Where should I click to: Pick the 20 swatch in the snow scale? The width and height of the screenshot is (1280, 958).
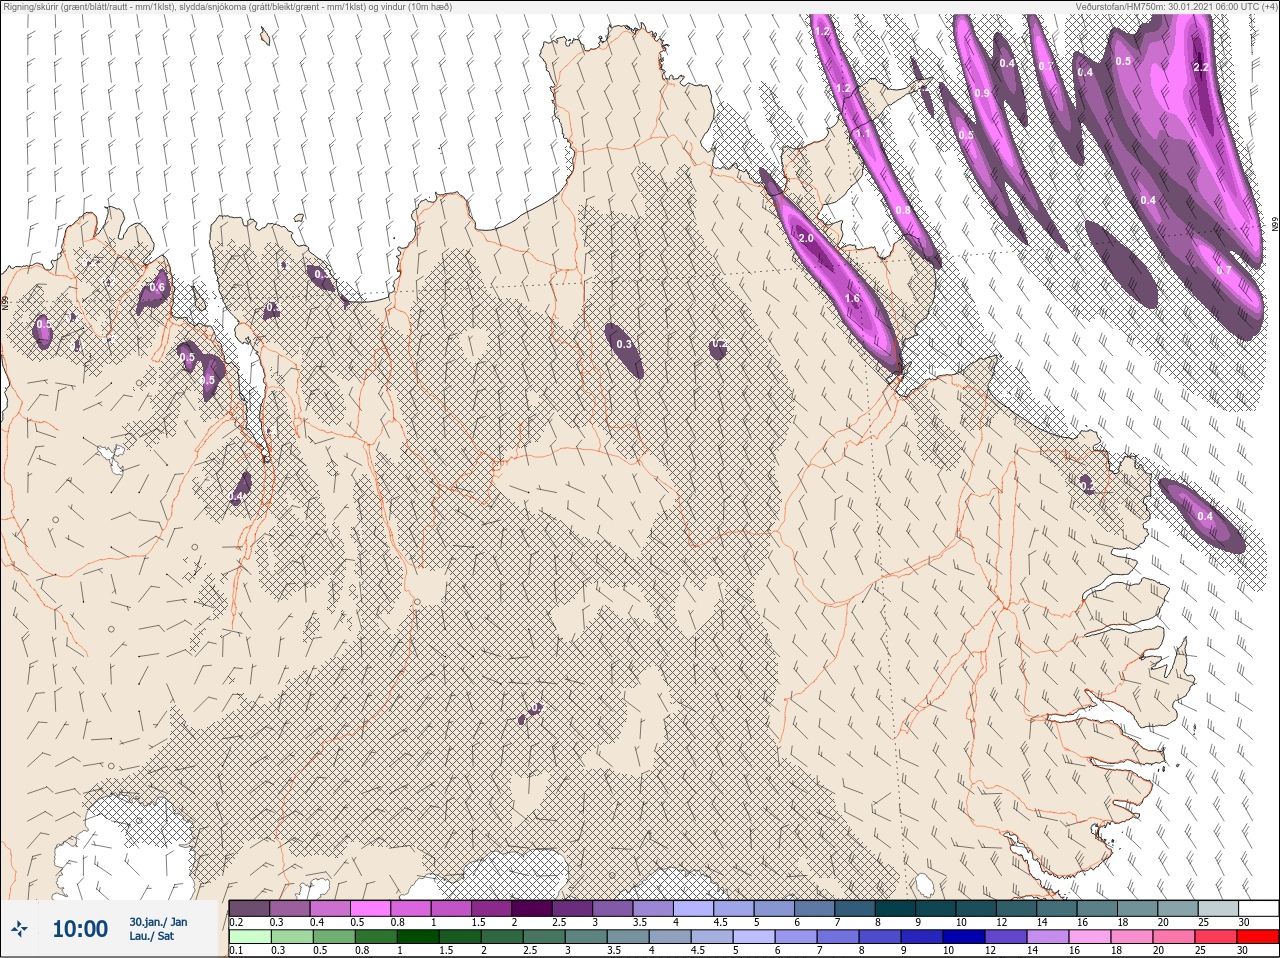[x=1178, y=908]
